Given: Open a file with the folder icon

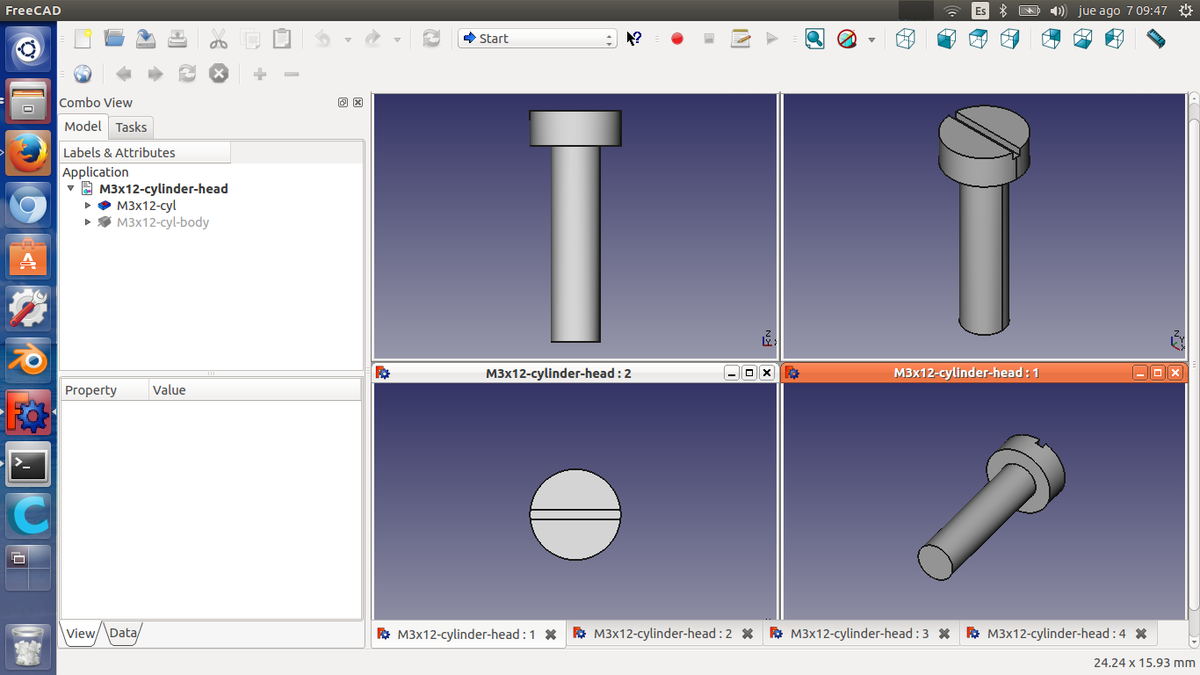Looking at the screenshot, I should (114, 38).
